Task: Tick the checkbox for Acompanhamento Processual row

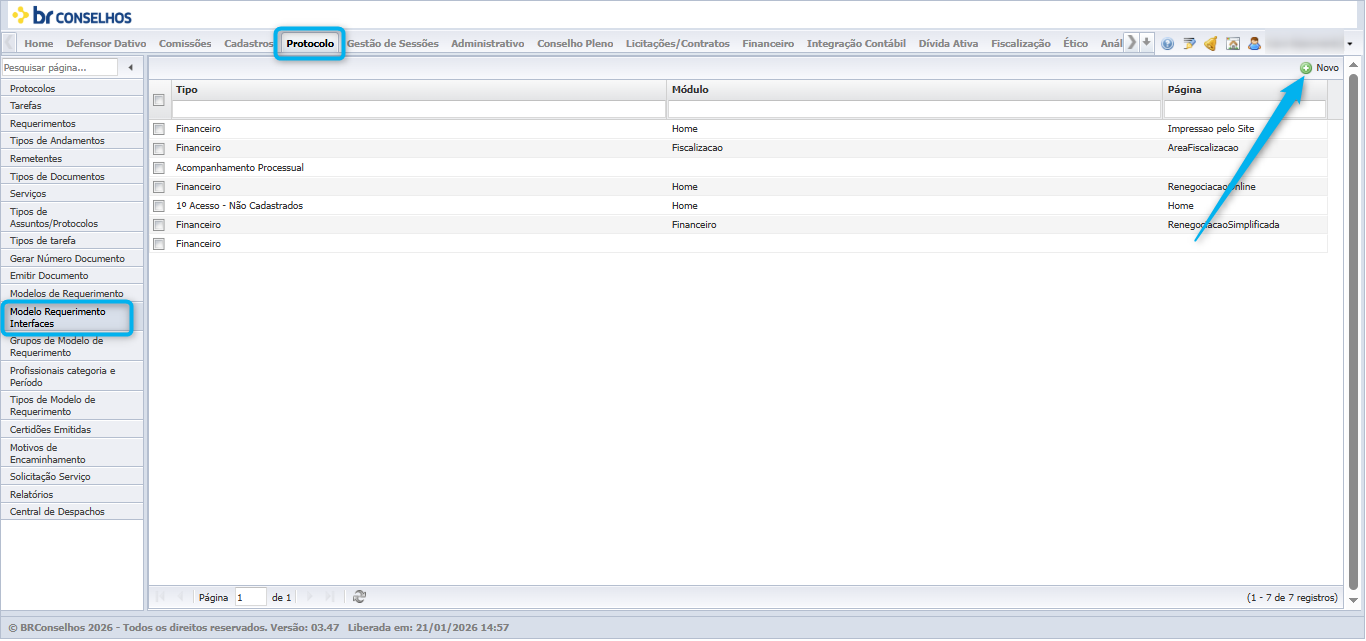Action: 159,168
